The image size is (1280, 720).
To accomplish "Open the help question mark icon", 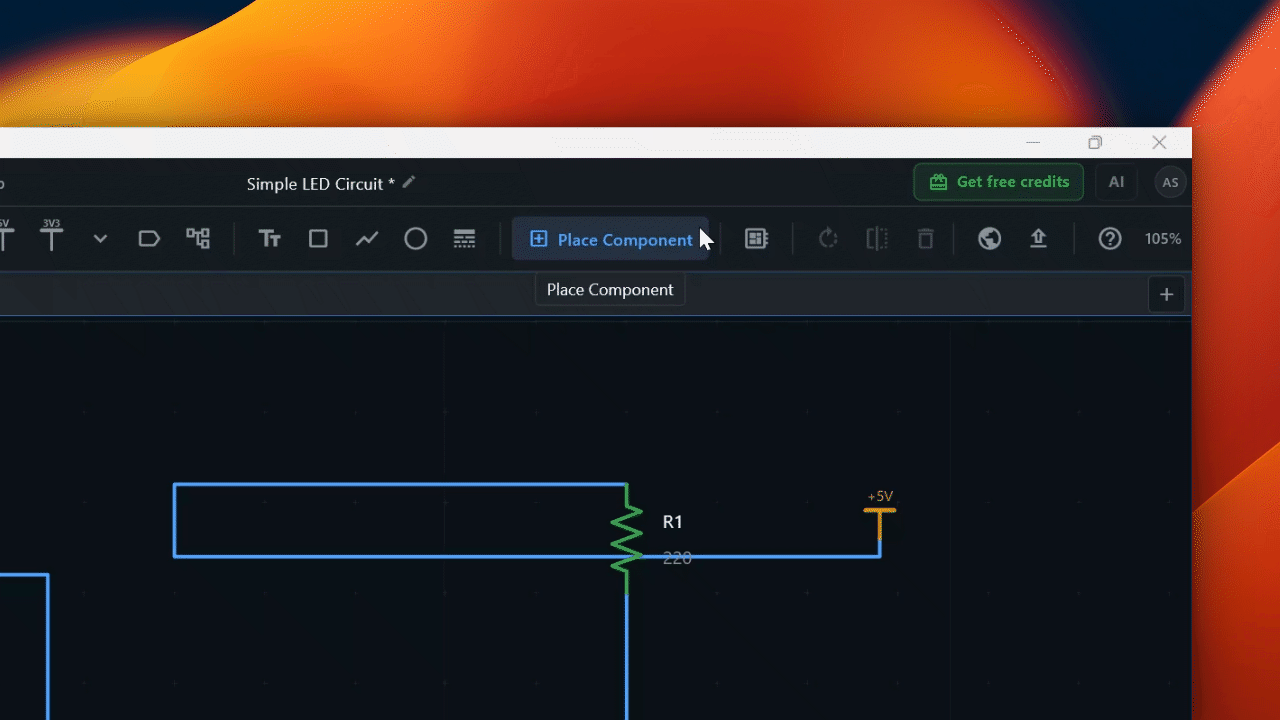I will (1110, 239).
